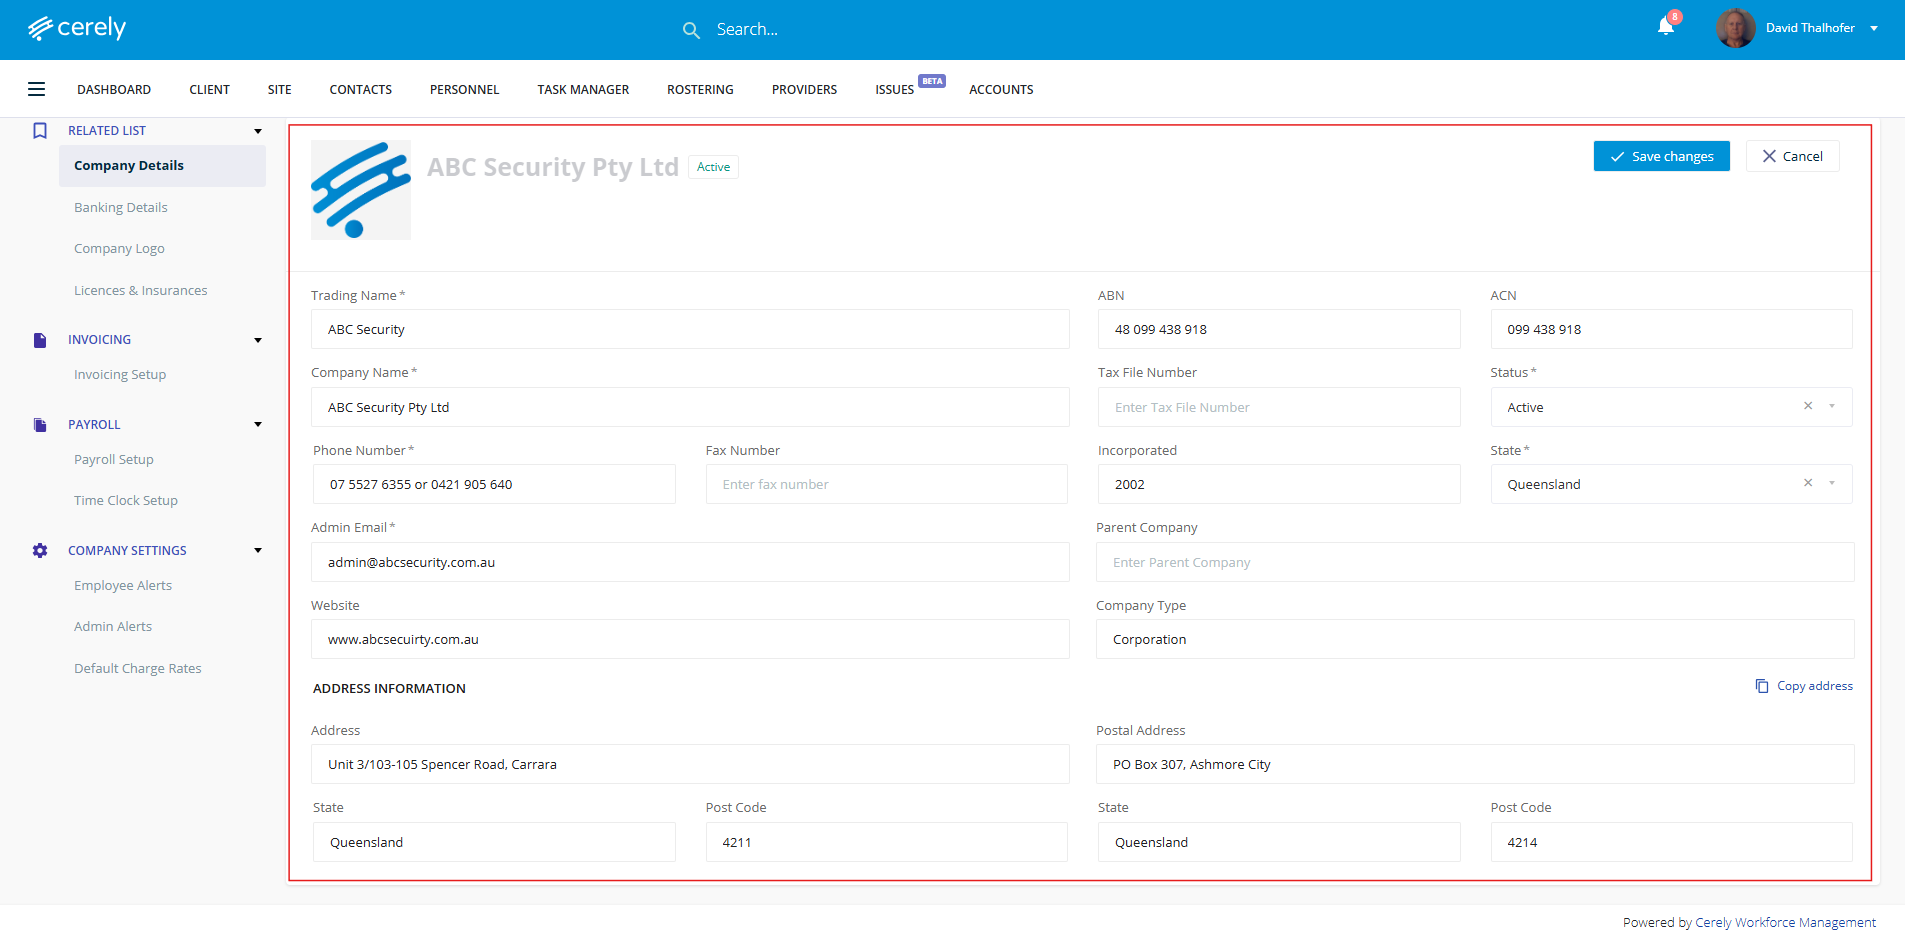Screen dimensions: 1905x933
Task: Open Payroll Setup in sidebar
Action: click(x=114, y=460)
